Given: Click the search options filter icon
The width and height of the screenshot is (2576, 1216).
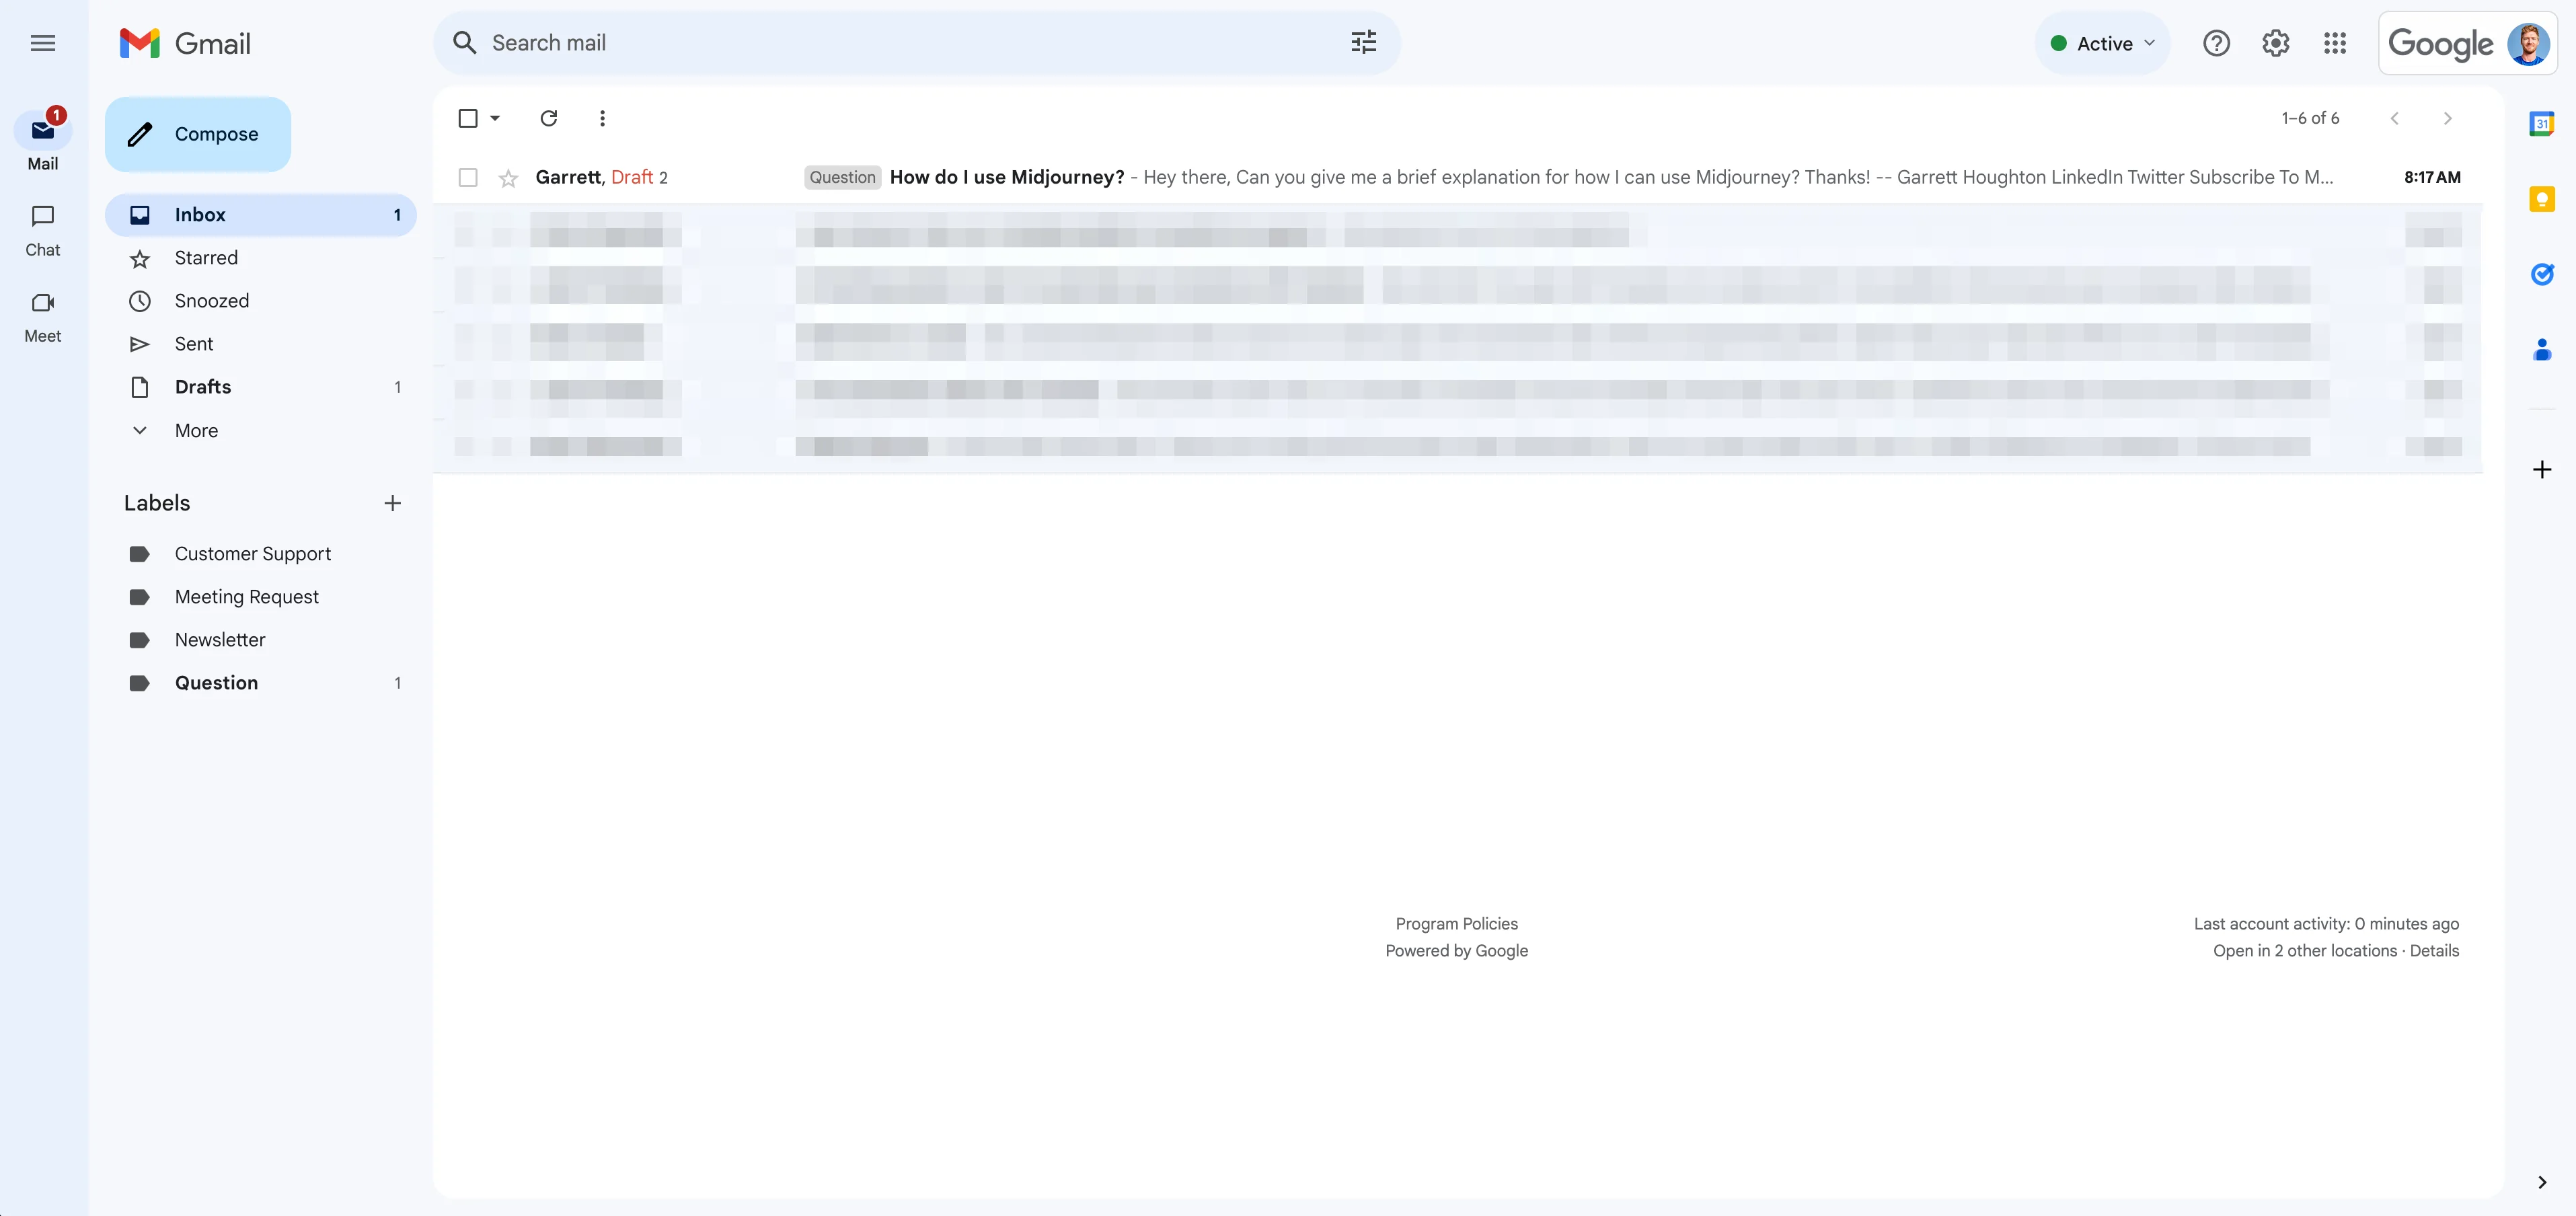Looking at the screenshot, I should coord(1363,43).
